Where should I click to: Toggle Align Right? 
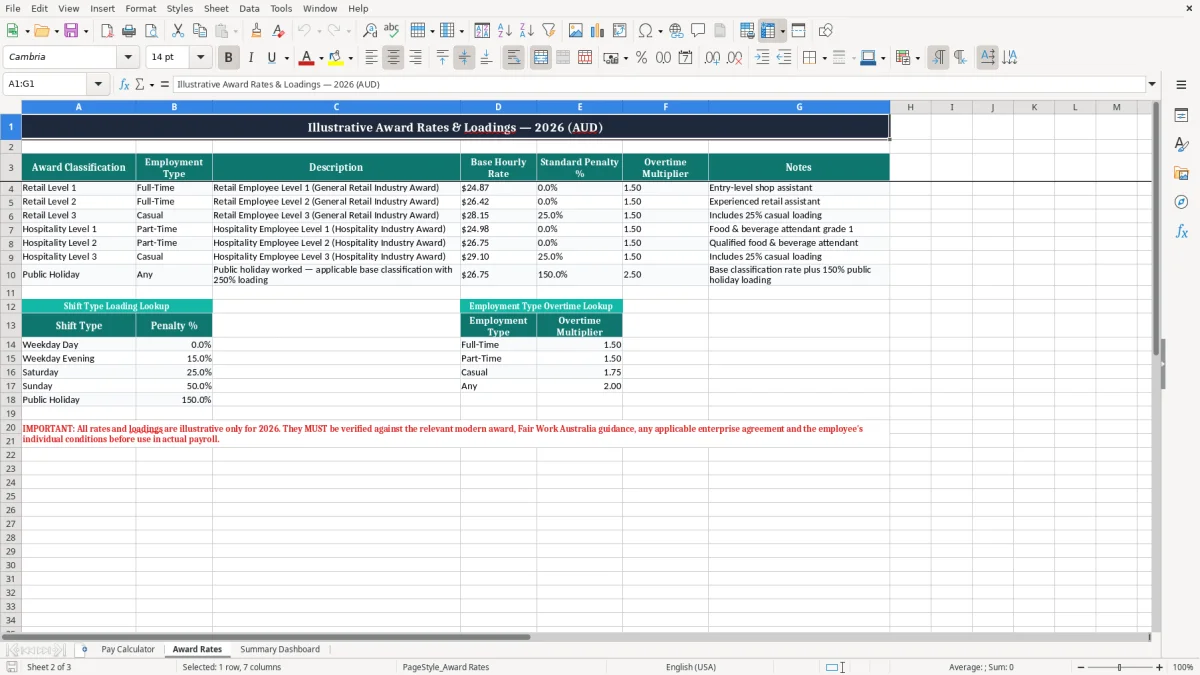[415, 58]
